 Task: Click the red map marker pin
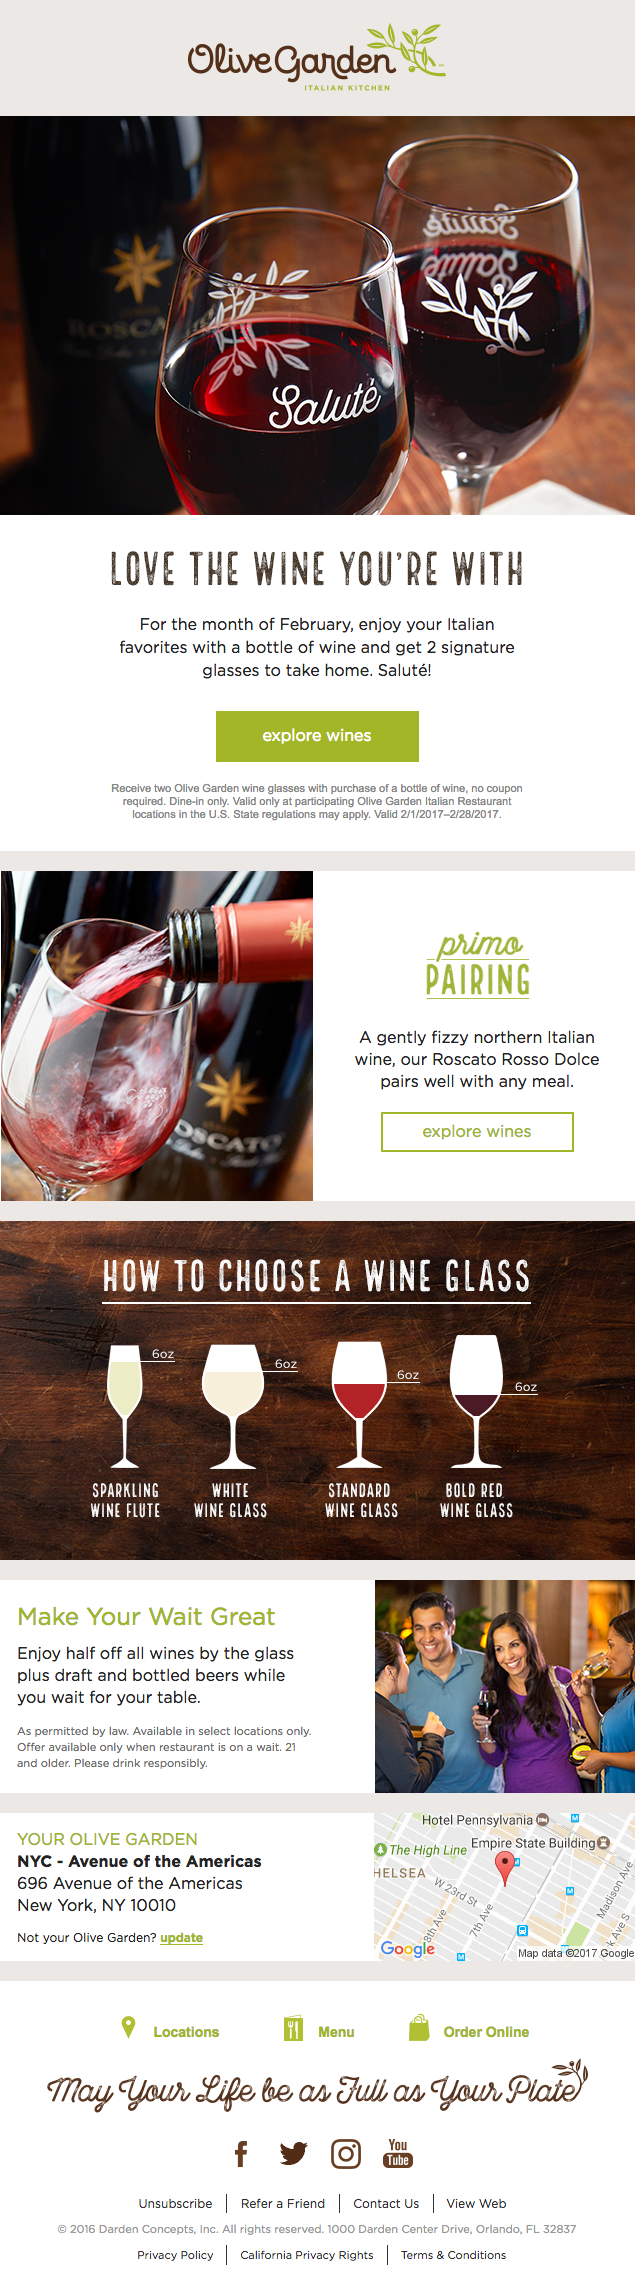point(505,1867)
